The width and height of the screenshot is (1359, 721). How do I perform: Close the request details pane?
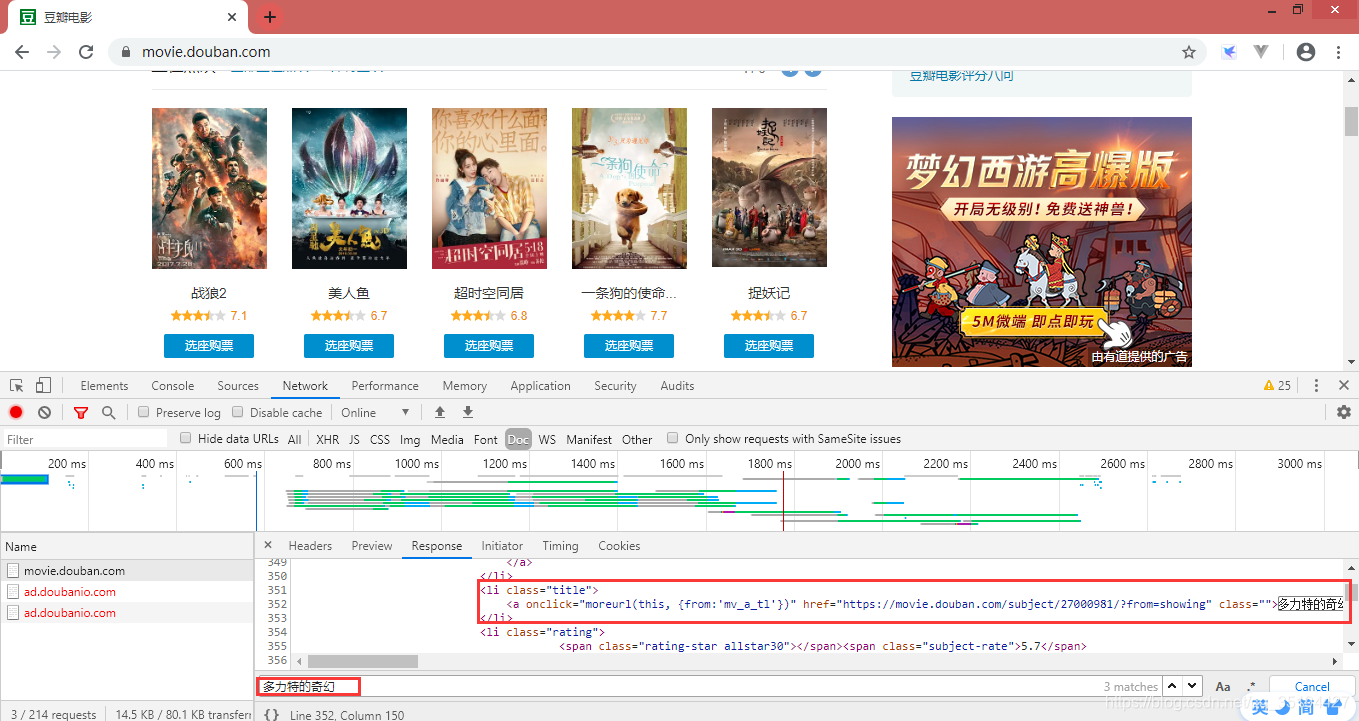(x=268, y=546)
